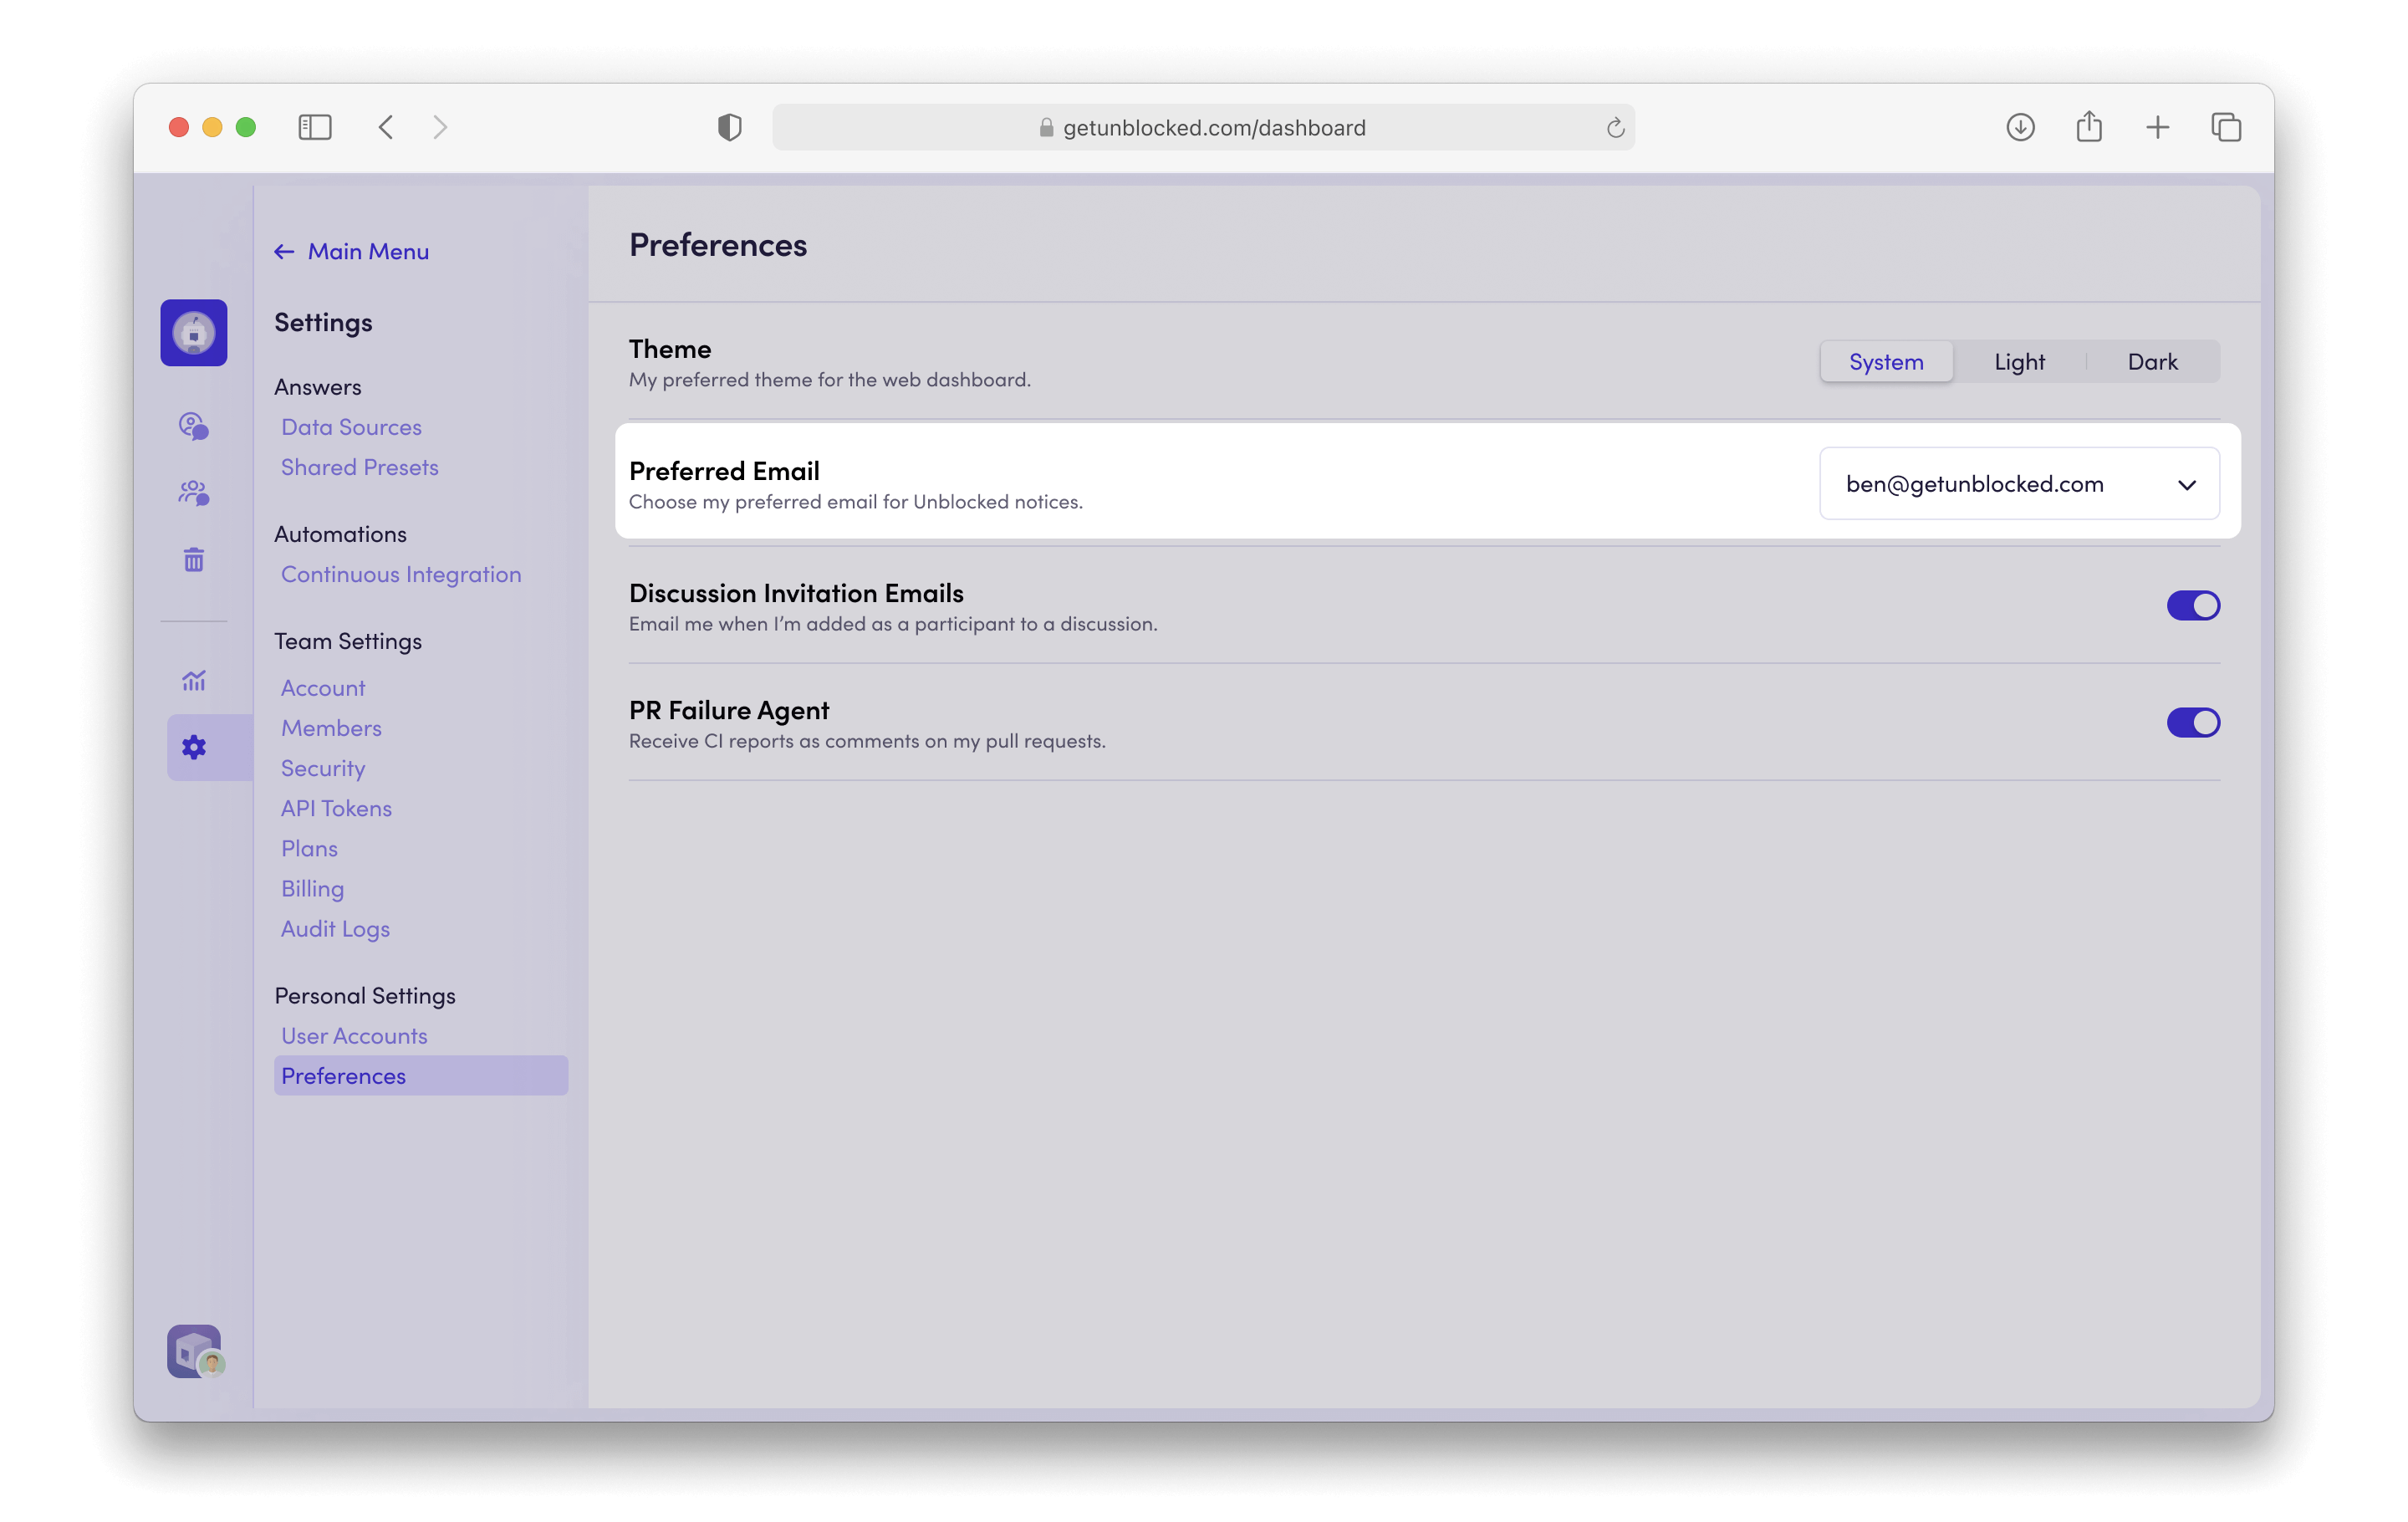The image size is (2408, 1522).
Task: Click the settings gear sidebar icon
Action: [194, 747]
